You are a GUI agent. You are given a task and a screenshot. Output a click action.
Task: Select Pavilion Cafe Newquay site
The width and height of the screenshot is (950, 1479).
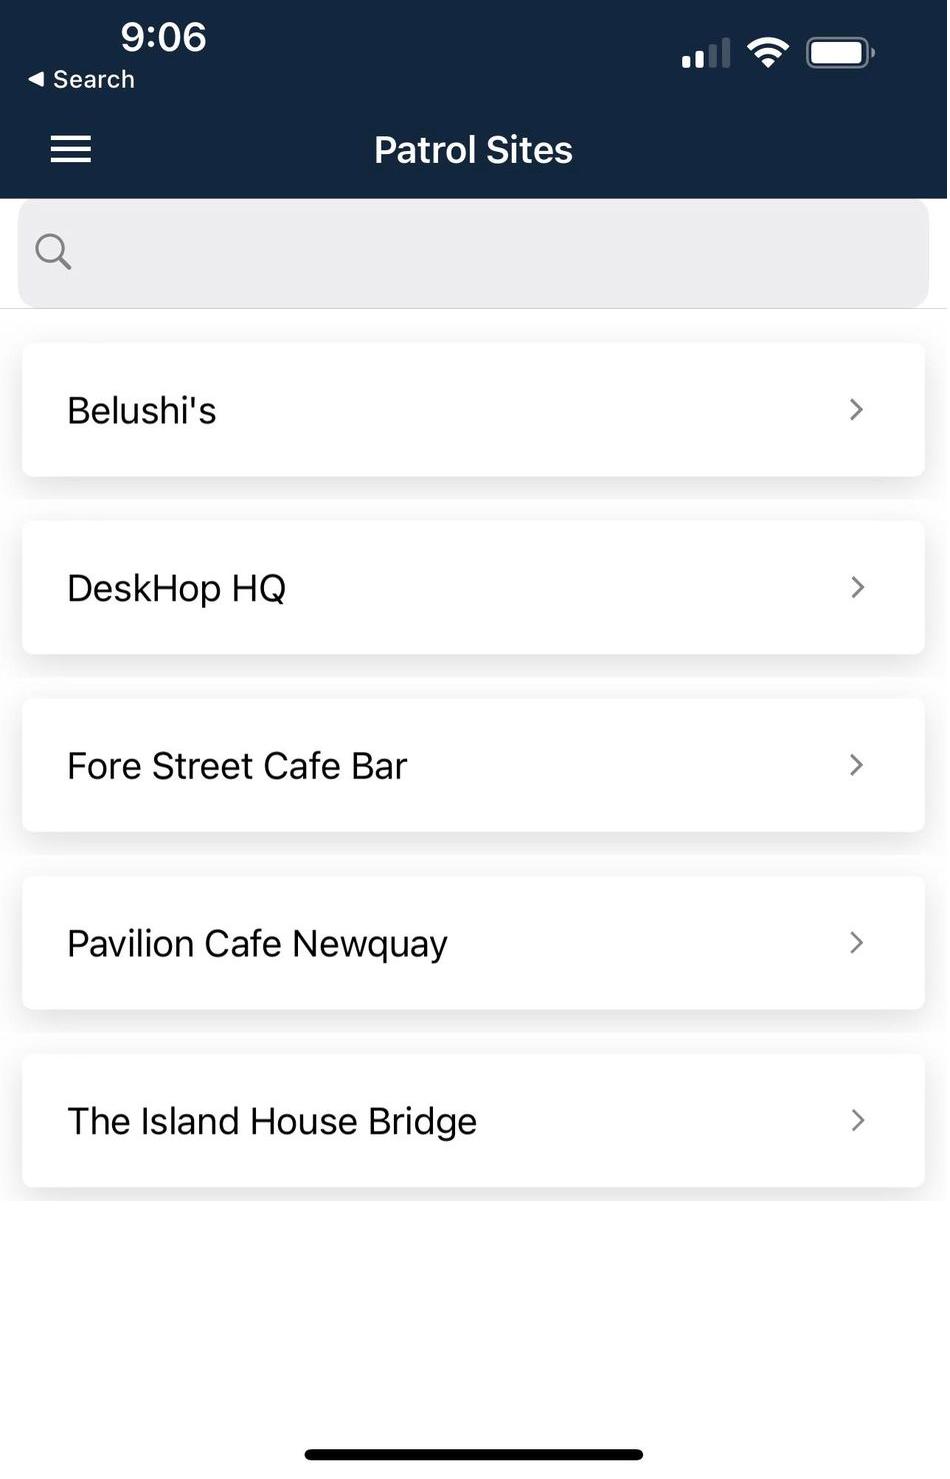473,943
